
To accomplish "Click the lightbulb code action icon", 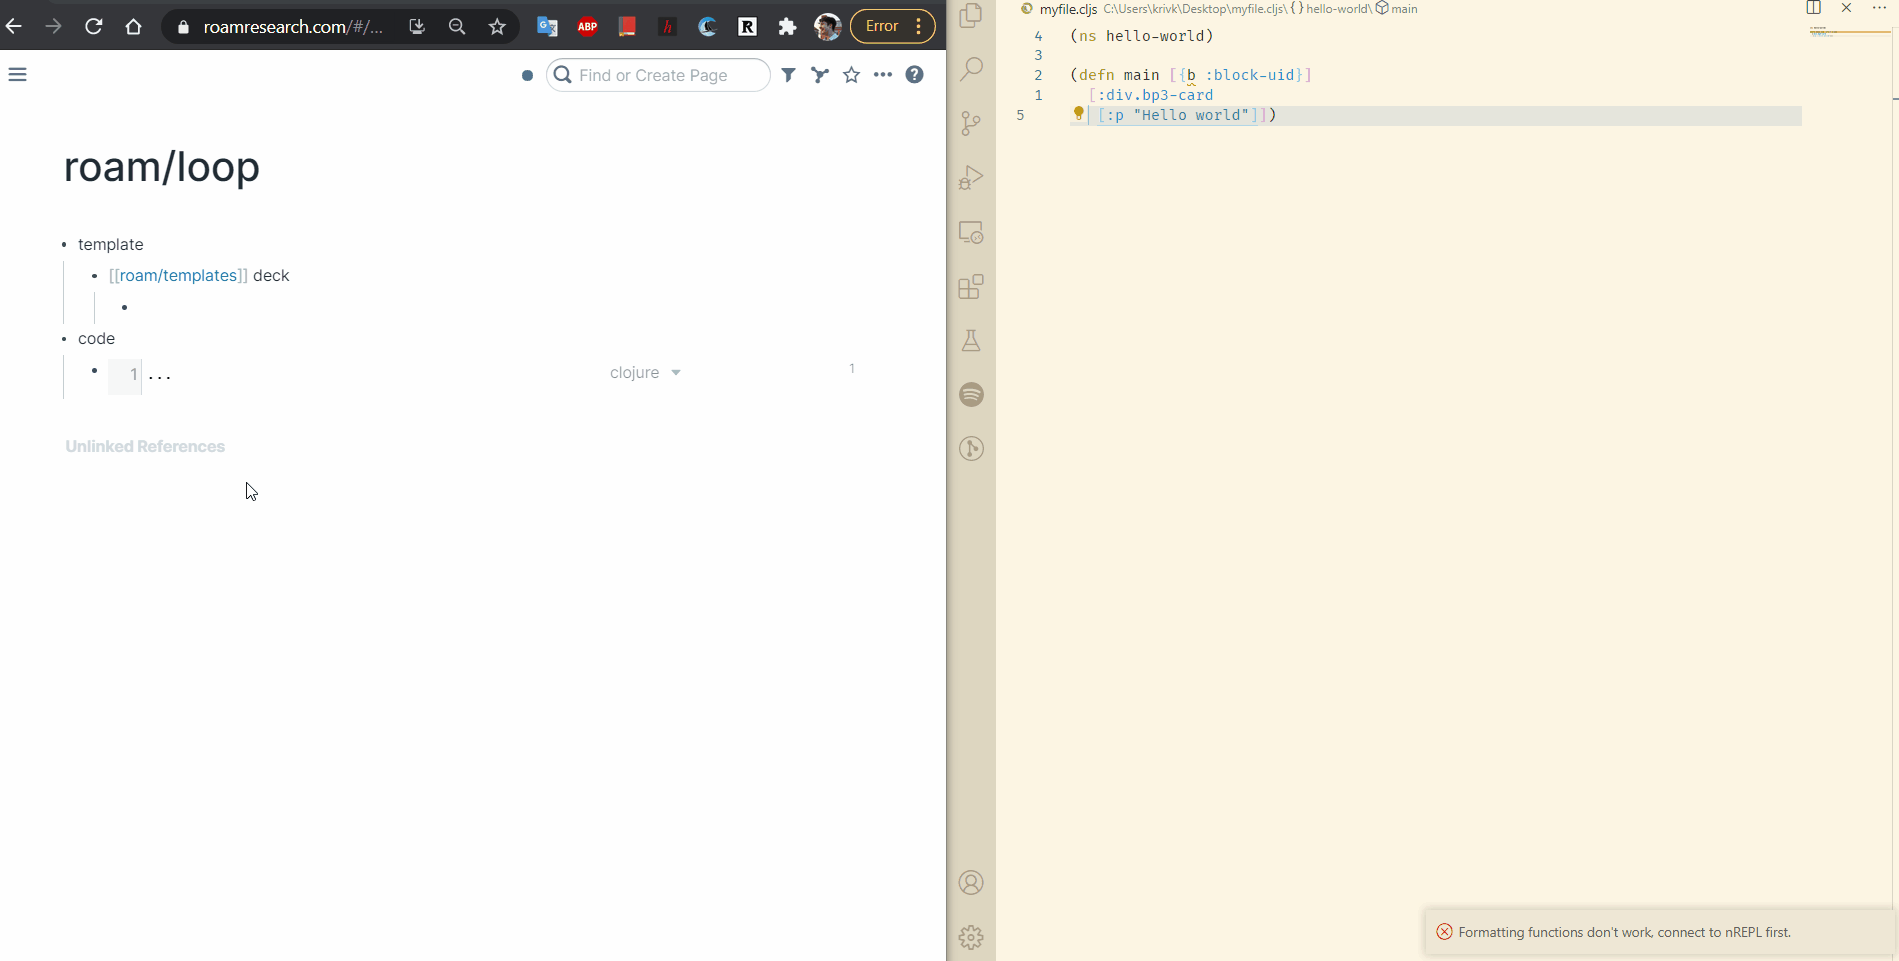I will [x=1078, y=114].
